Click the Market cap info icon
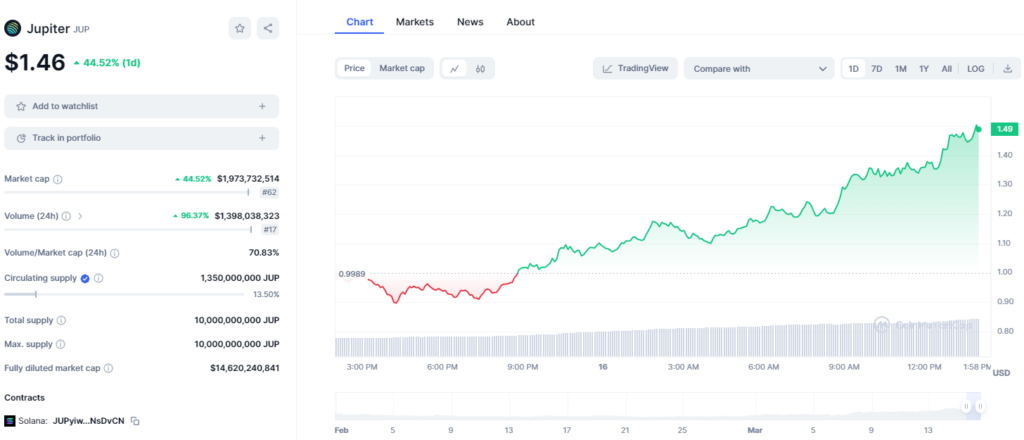 pos(57,179)
